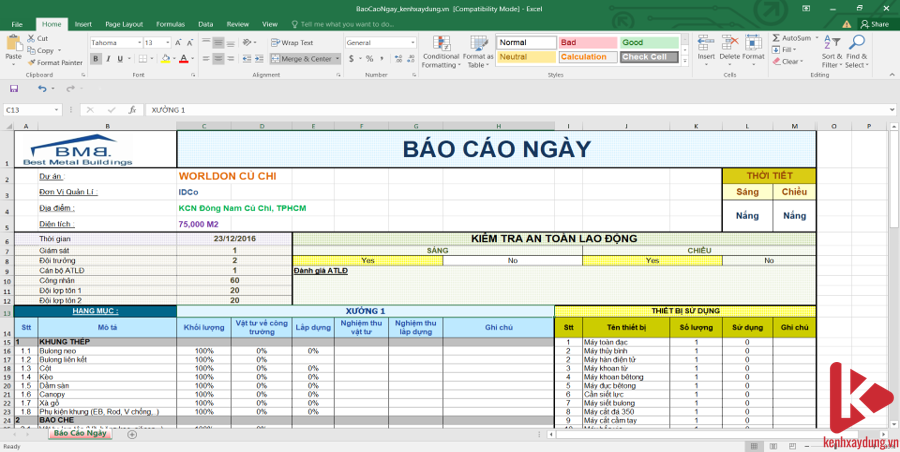Screen dimensions: 900x452
Task: Toggle Italic formatting
Action: click(x=108, y=59)
